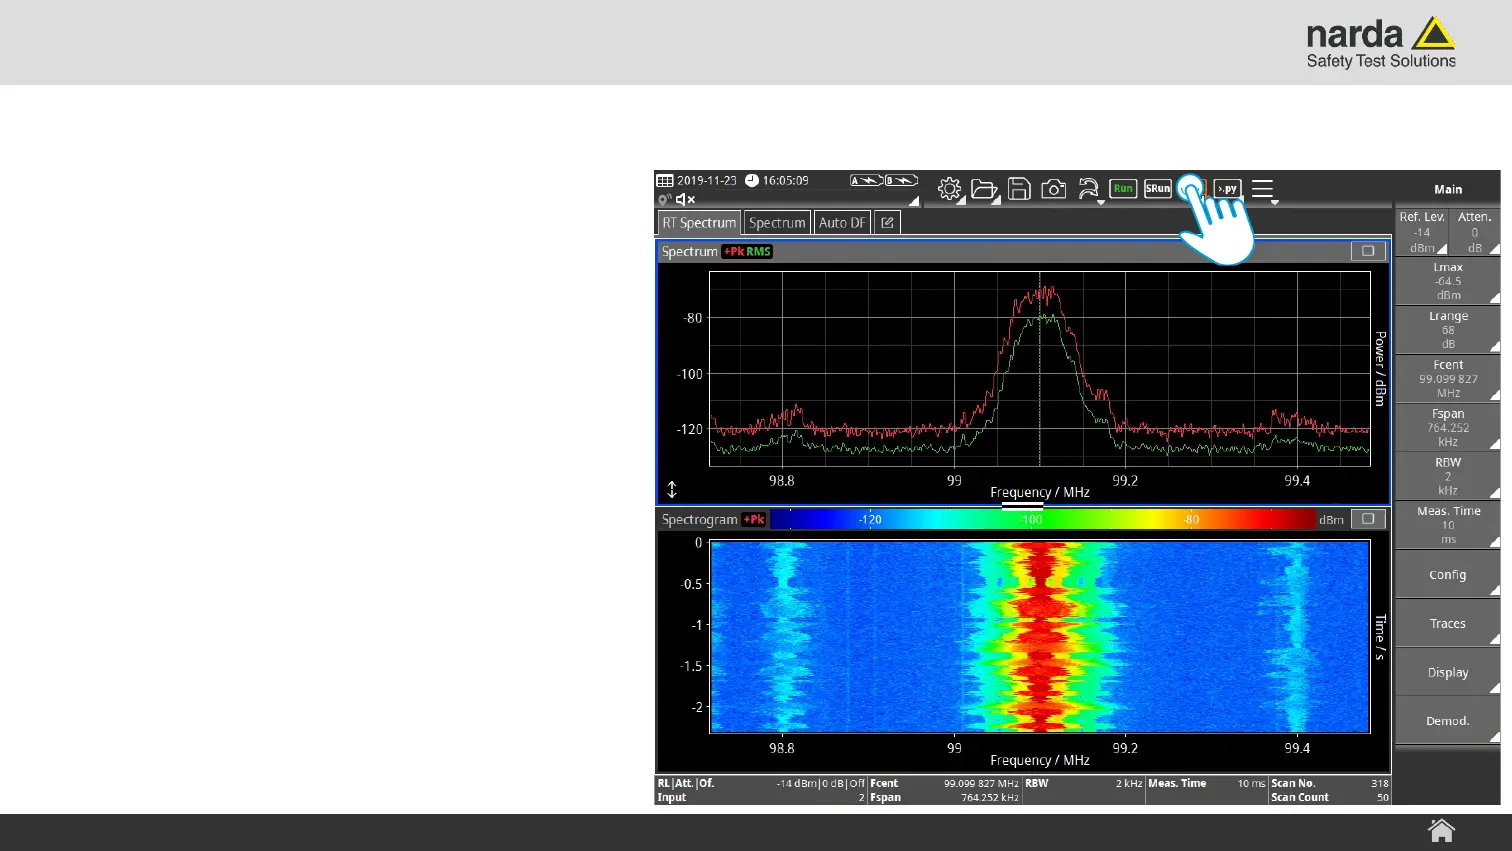
Task: Select the Spectrum tab
Action: tap(776, 223)
